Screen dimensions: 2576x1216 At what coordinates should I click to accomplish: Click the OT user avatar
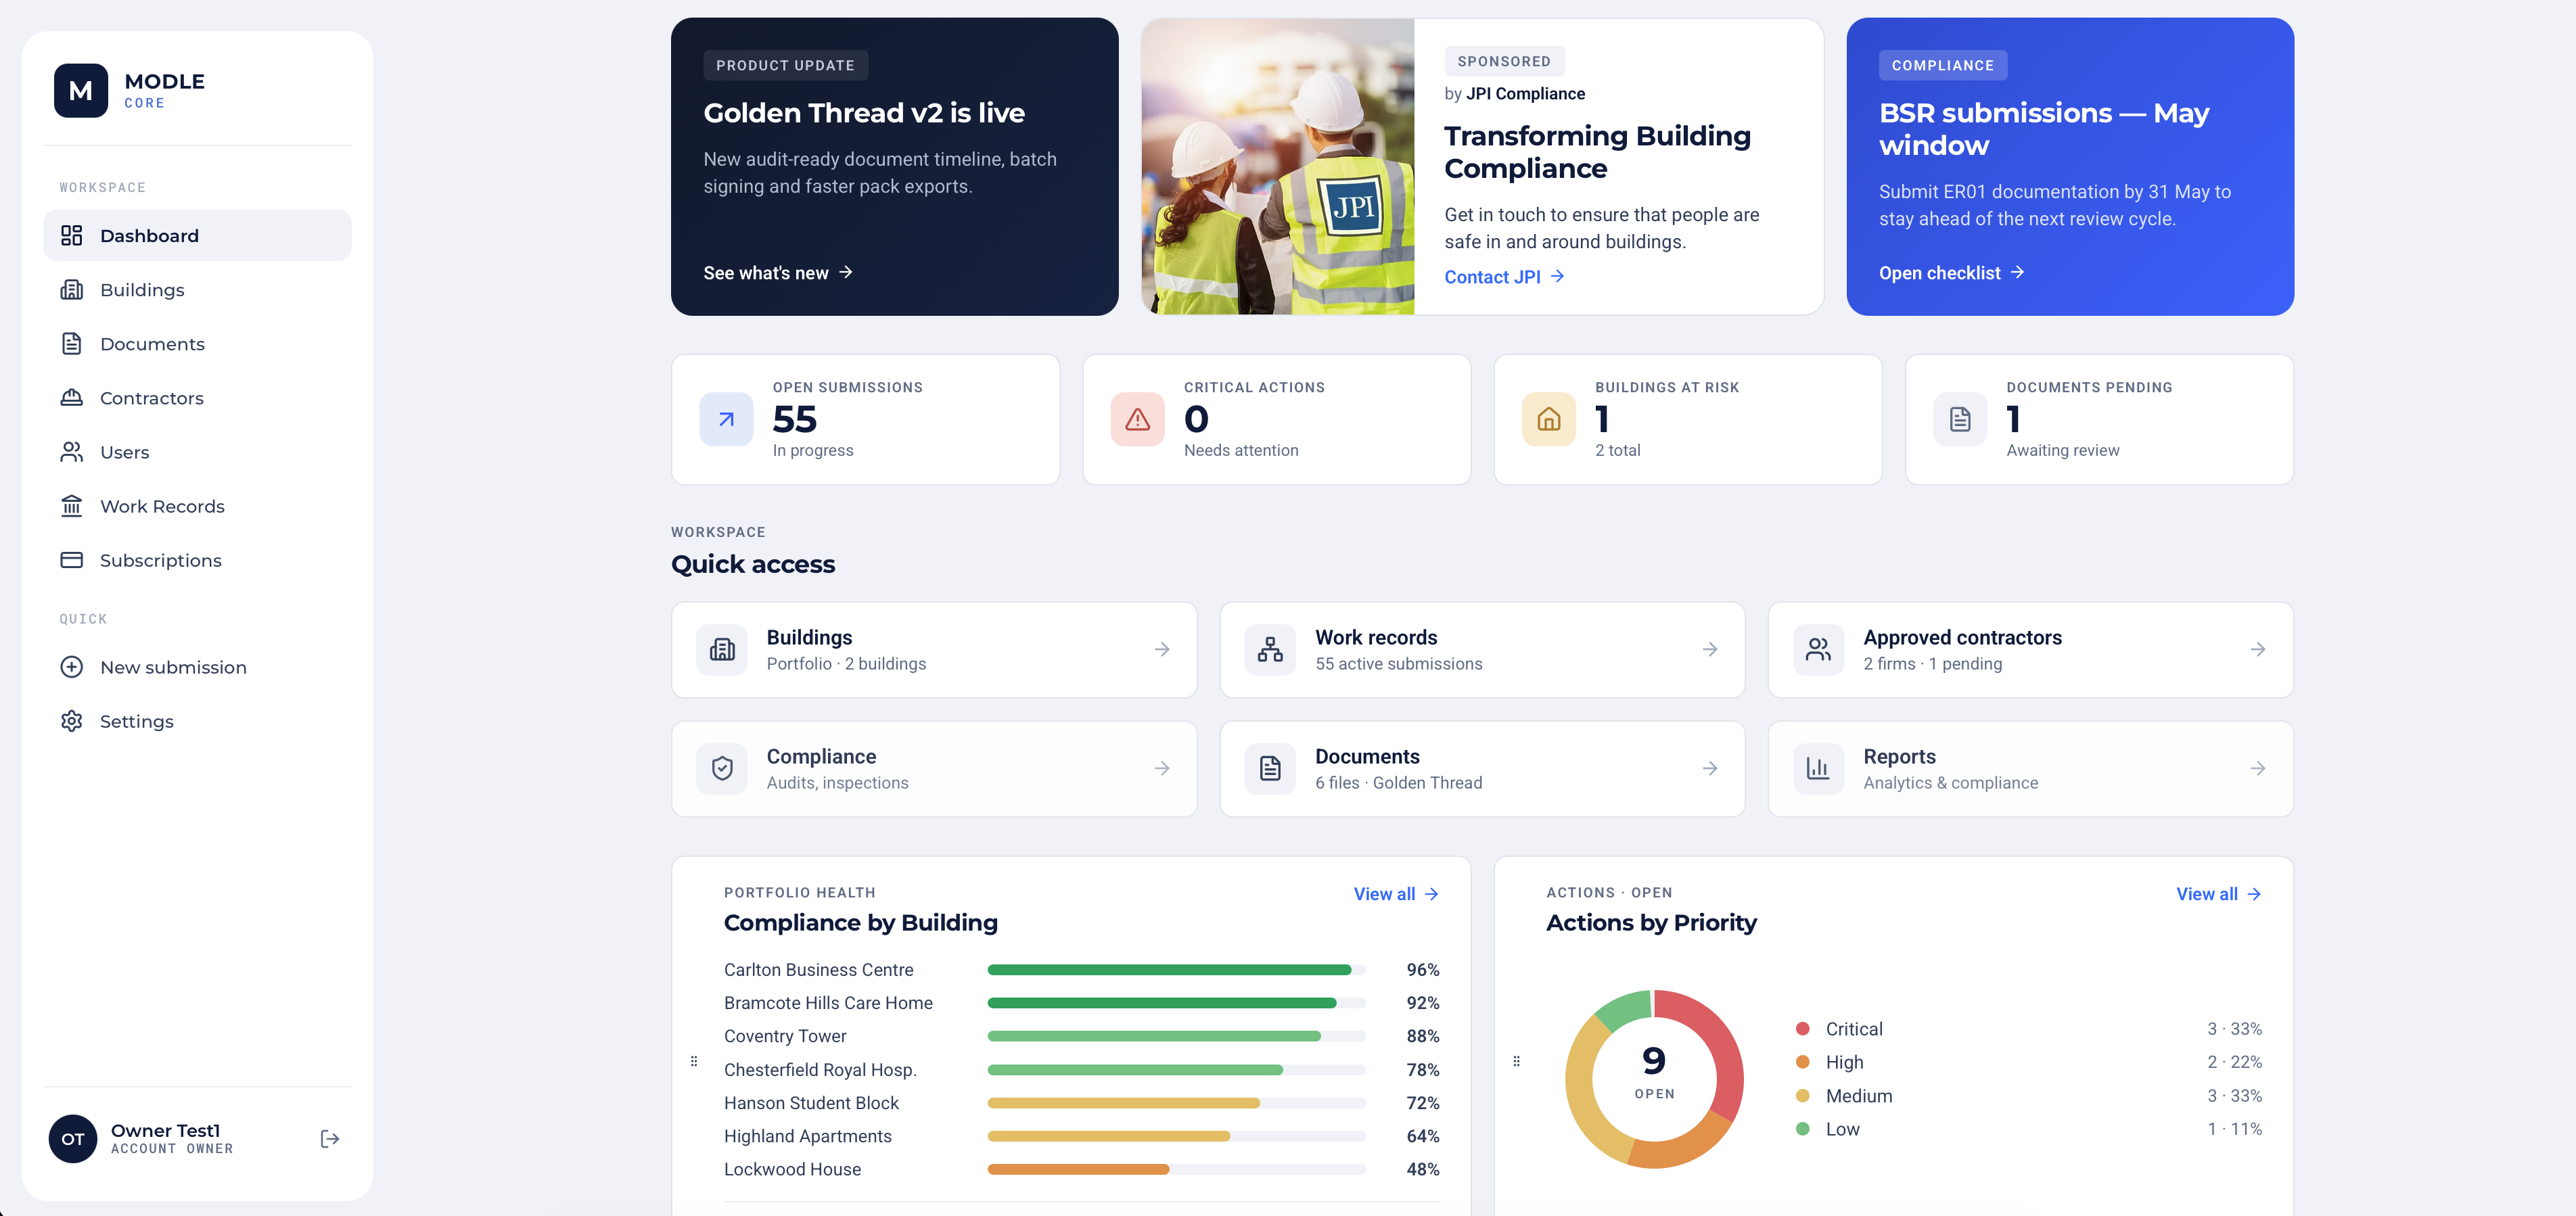[x=73, y=1139]
